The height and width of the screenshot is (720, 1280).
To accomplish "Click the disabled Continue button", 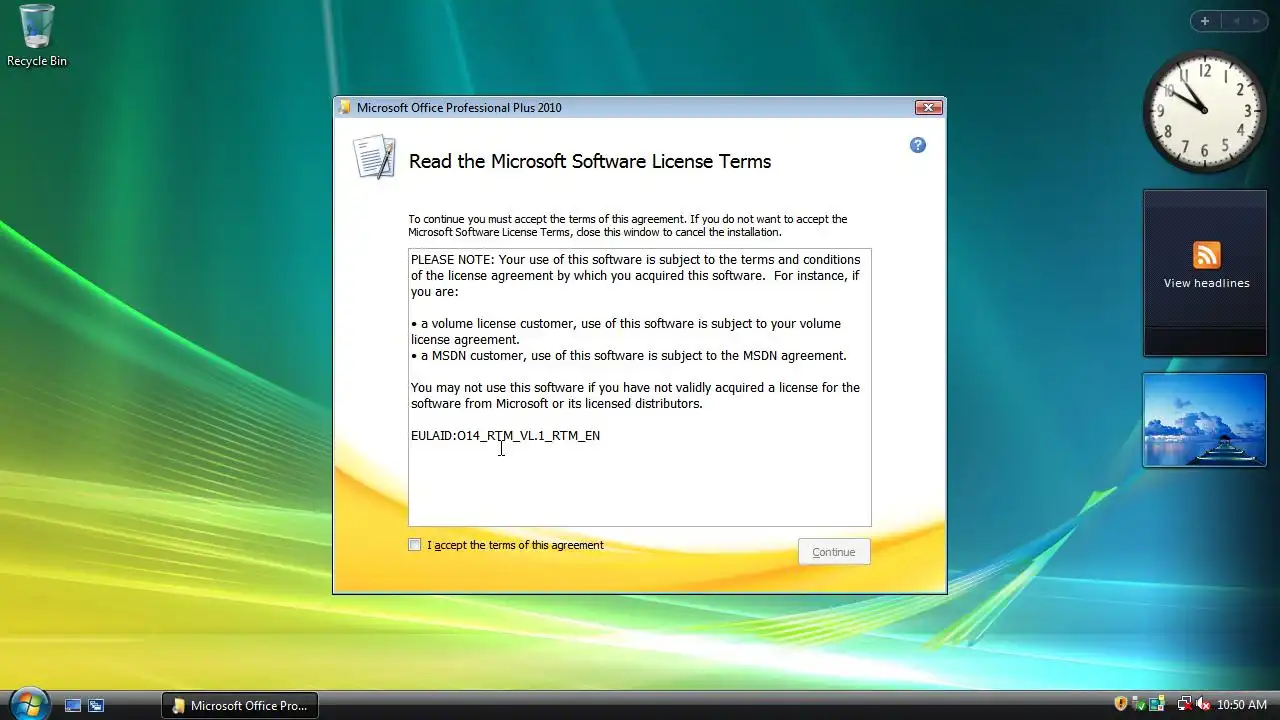I will coord(834,552).
